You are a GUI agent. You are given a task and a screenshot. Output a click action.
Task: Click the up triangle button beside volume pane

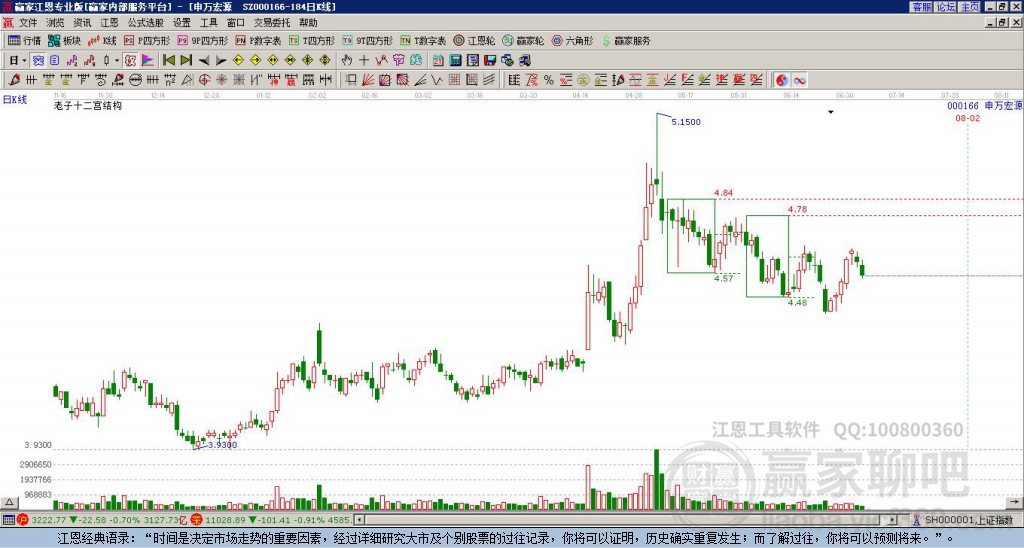(8, 502)
